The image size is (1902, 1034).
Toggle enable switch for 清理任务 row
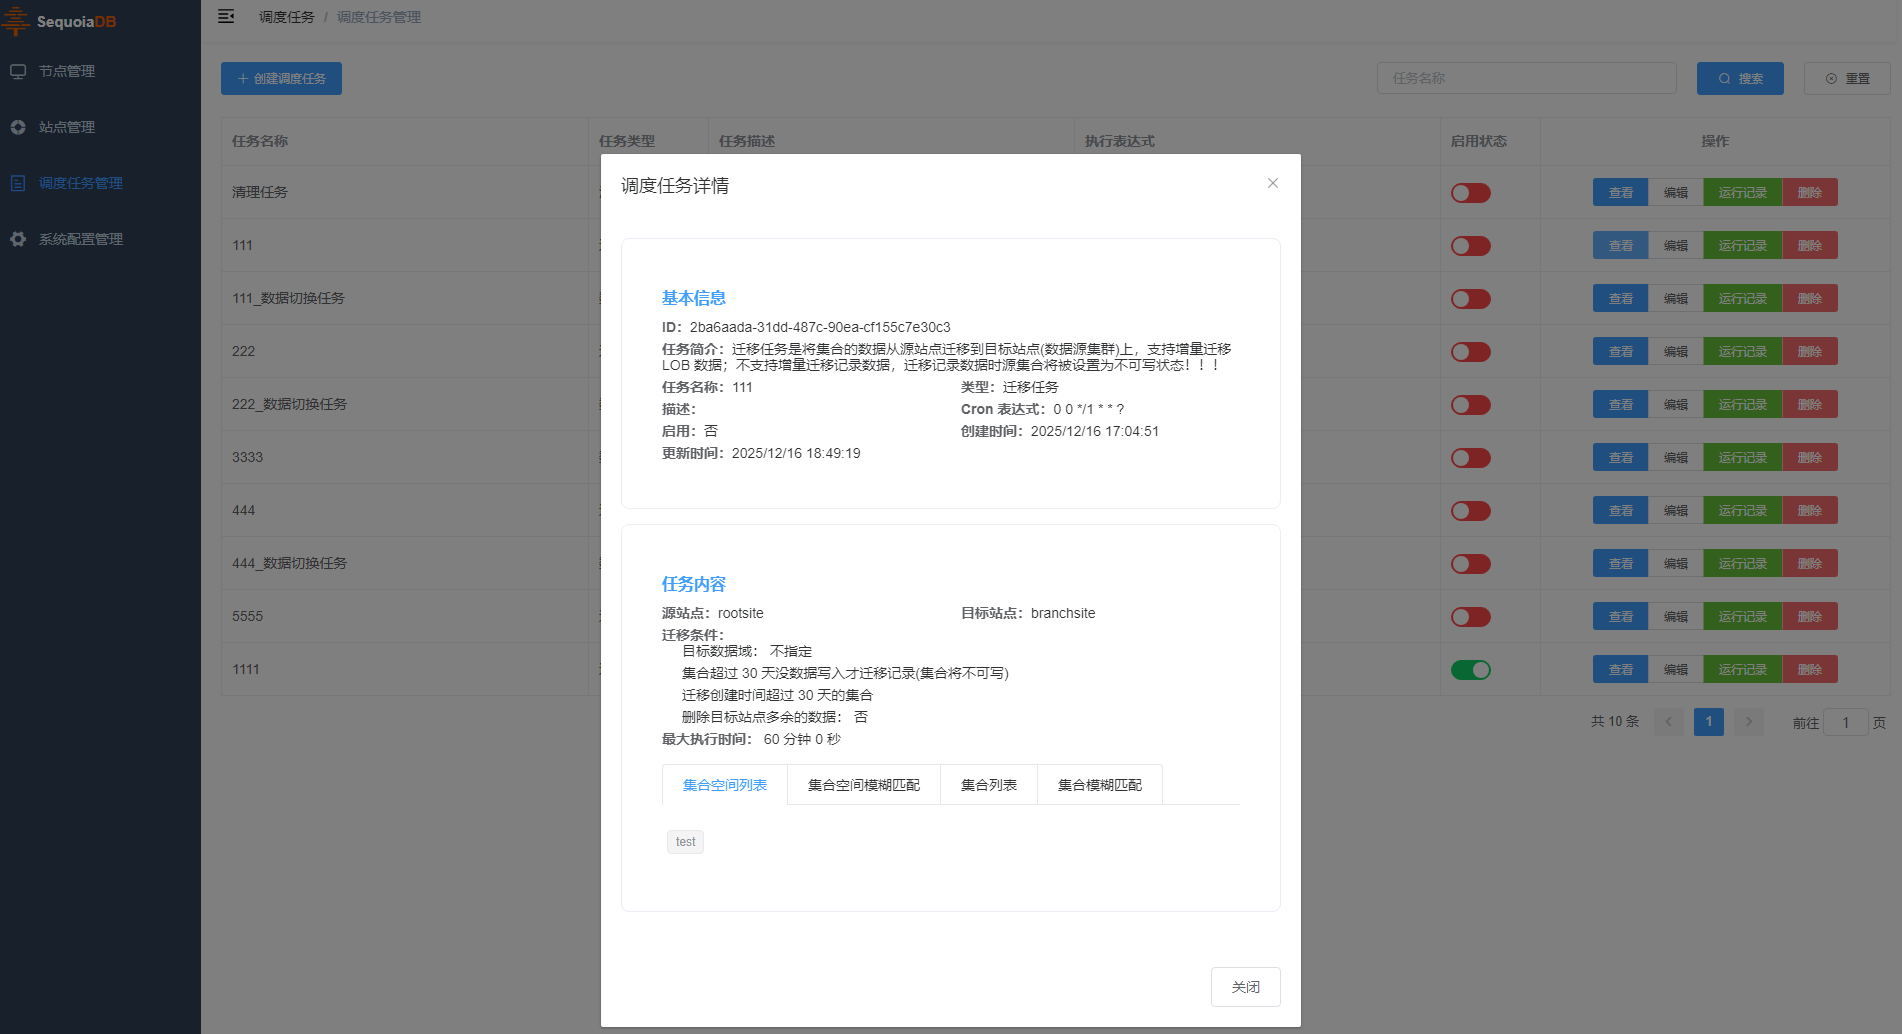tap(1471, 193)
